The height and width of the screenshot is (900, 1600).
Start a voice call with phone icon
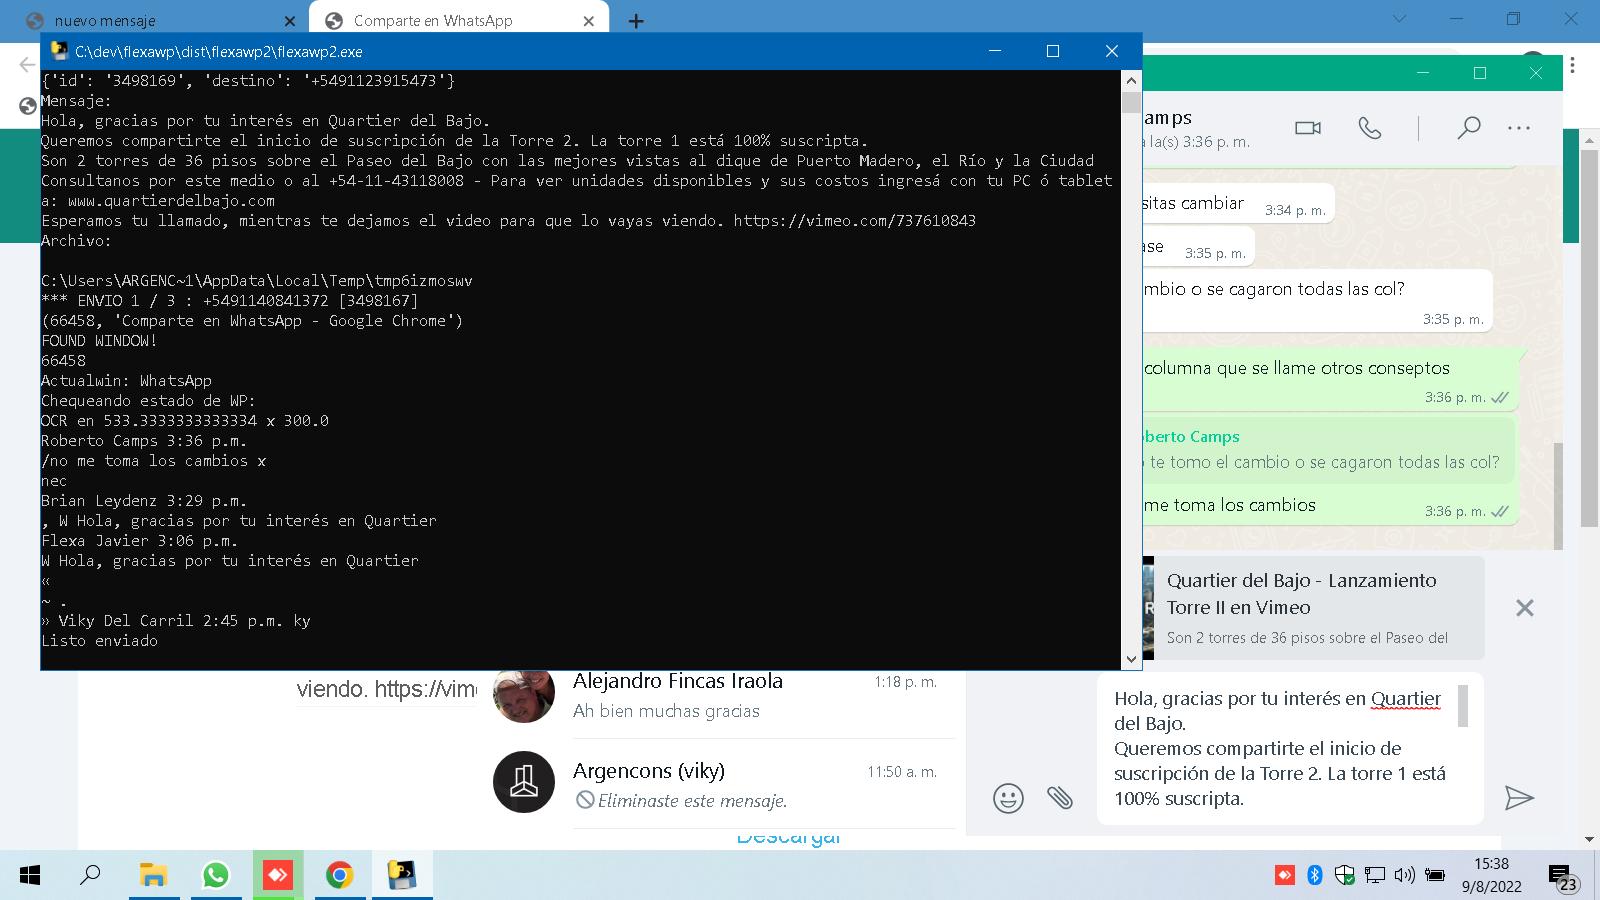(x=1370, y=128)
